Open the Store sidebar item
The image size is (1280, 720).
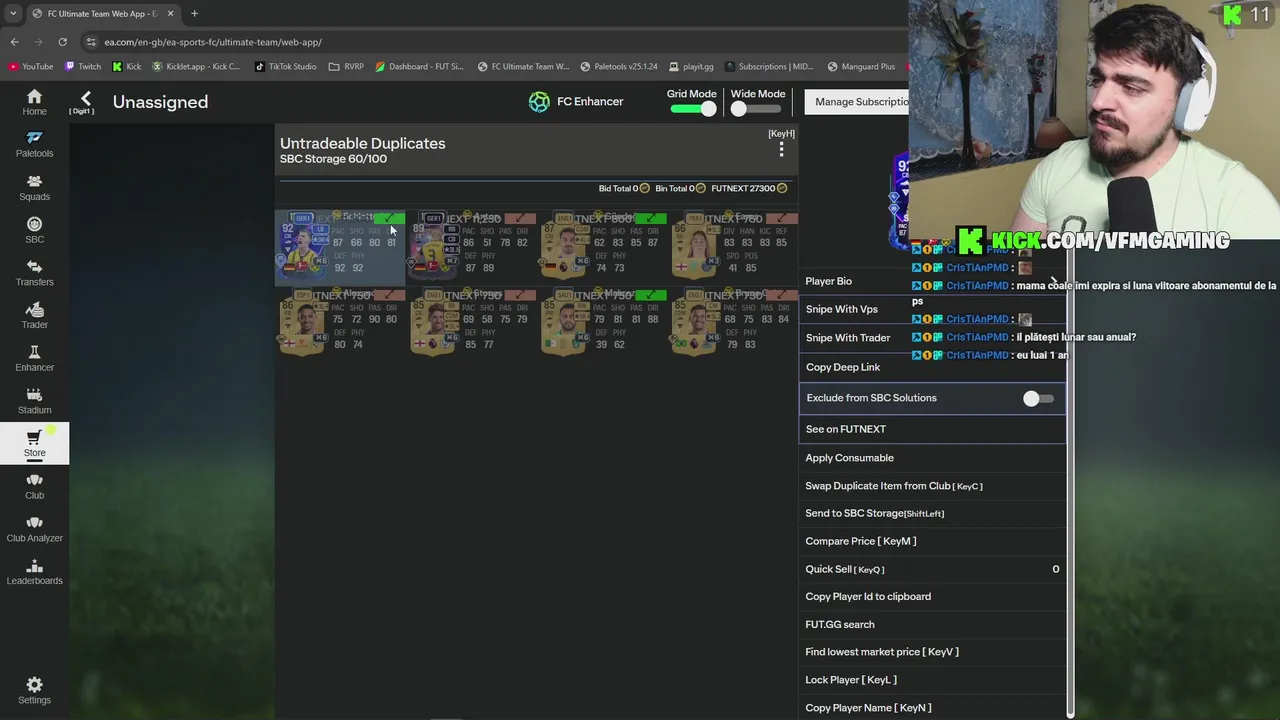[34, 444]
